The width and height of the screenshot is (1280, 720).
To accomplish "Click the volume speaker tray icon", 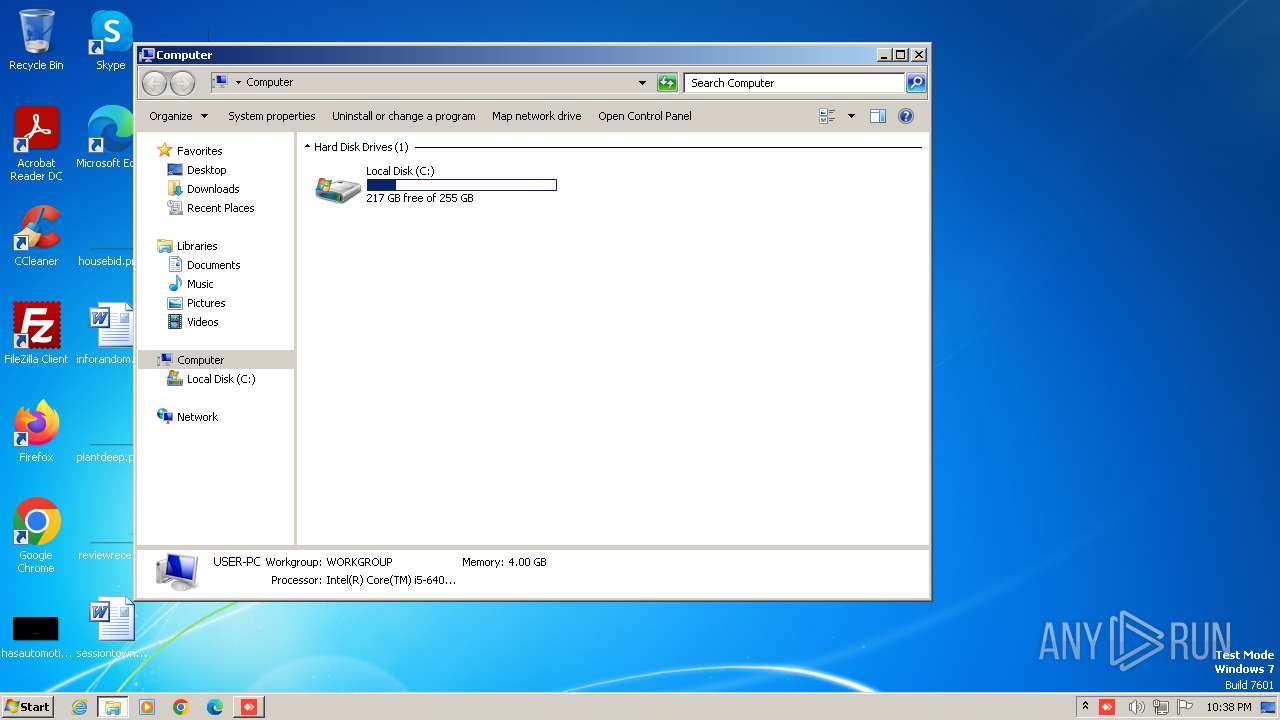I will pos(1136,707).
